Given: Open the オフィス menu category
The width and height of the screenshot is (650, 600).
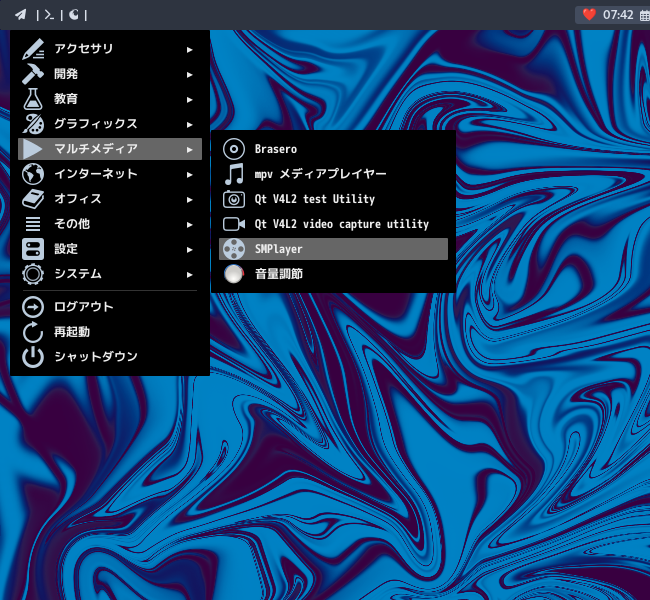Looking at the screenshot, I should (x=110, y=199).
